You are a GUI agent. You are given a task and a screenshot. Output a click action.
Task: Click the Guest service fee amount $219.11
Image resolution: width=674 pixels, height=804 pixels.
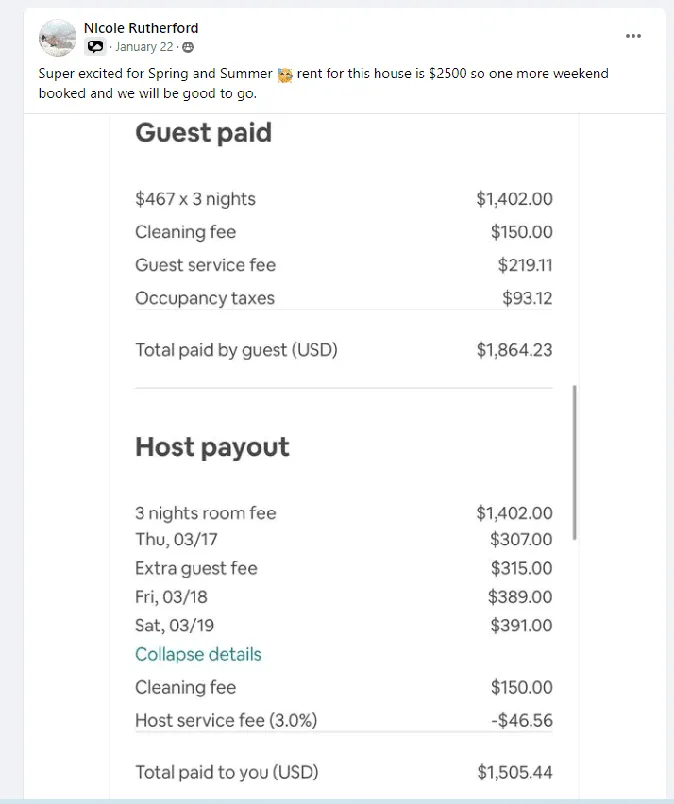coord(524,265)
